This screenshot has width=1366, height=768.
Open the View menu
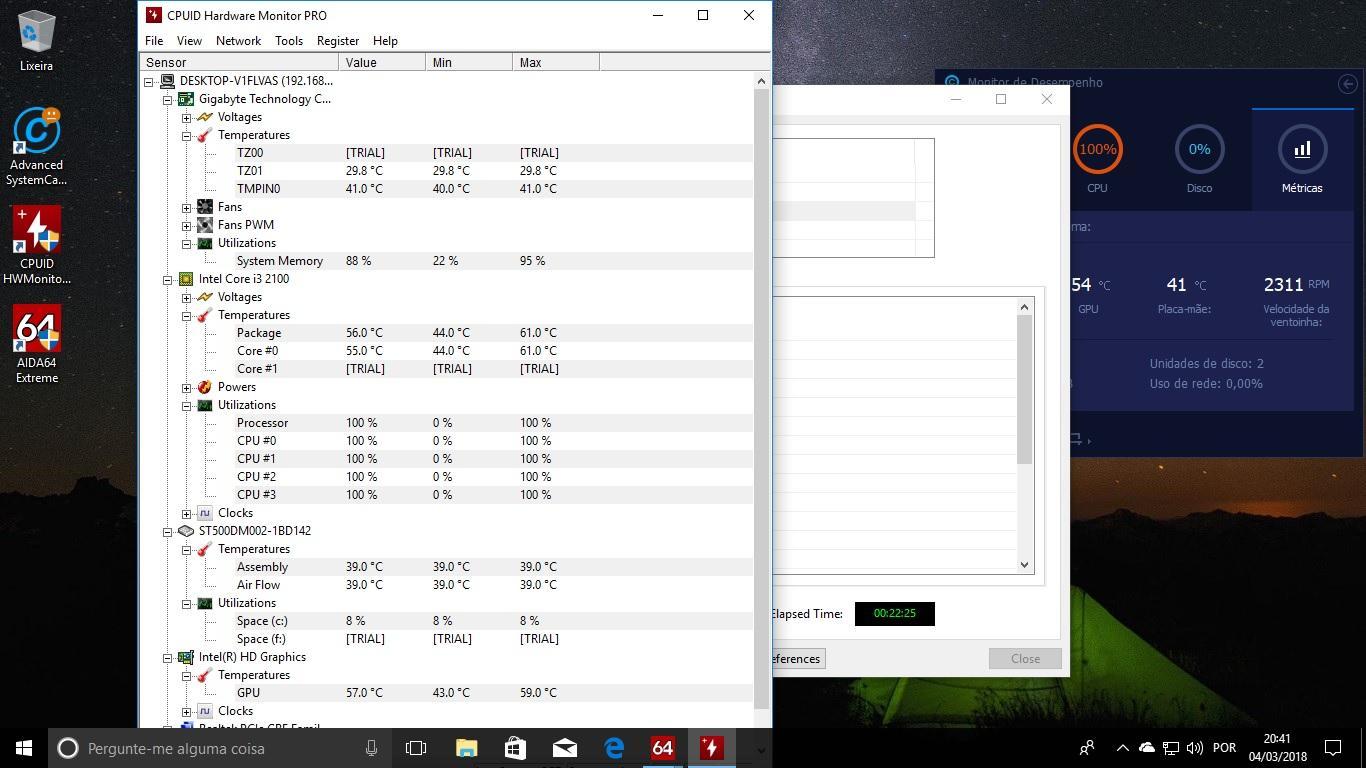[x=189, y=41]
